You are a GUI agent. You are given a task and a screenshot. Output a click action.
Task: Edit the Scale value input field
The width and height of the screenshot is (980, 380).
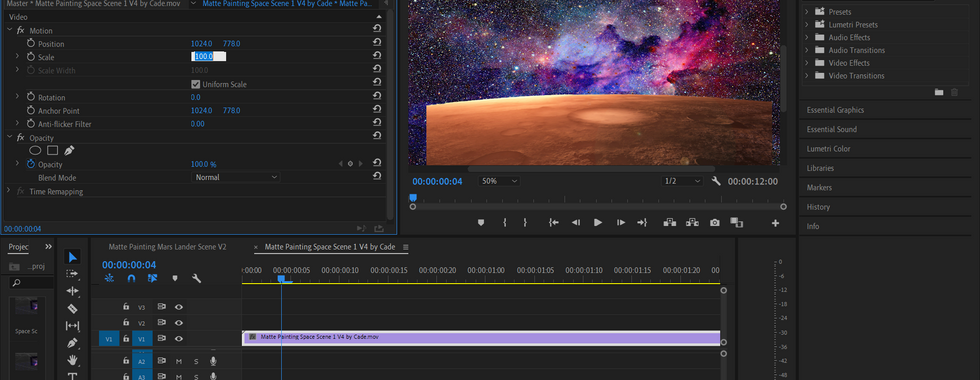[x=209, y=56]
